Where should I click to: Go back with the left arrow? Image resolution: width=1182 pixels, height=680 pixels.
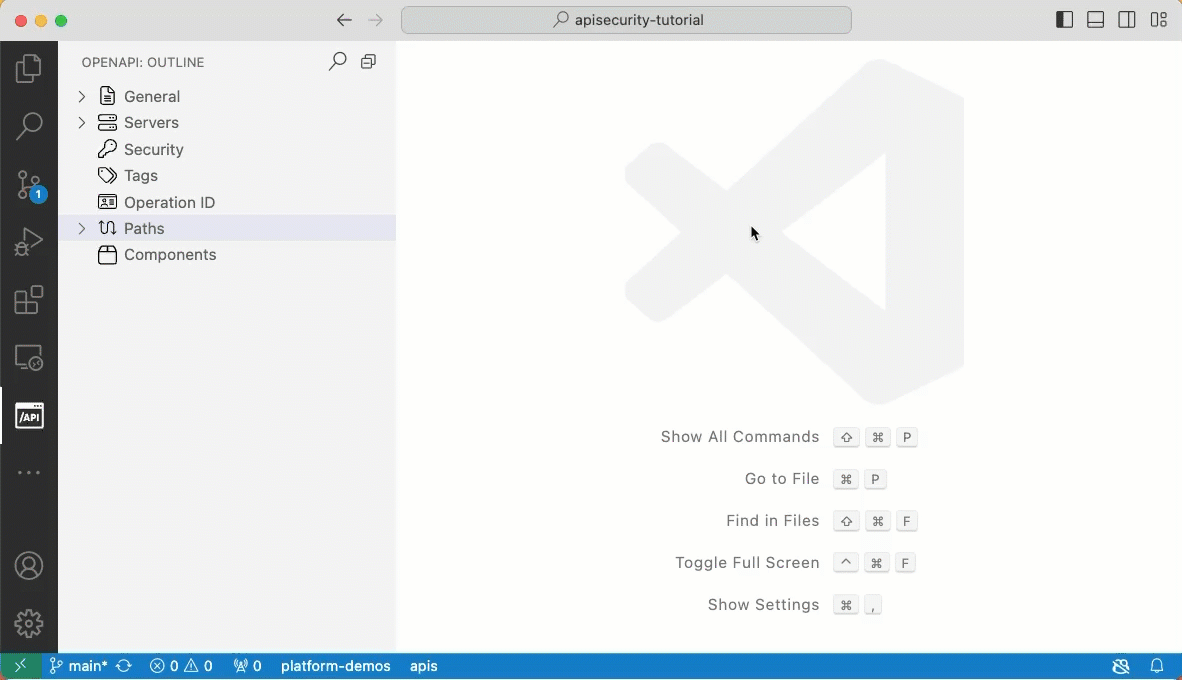(x=344, y=20)
